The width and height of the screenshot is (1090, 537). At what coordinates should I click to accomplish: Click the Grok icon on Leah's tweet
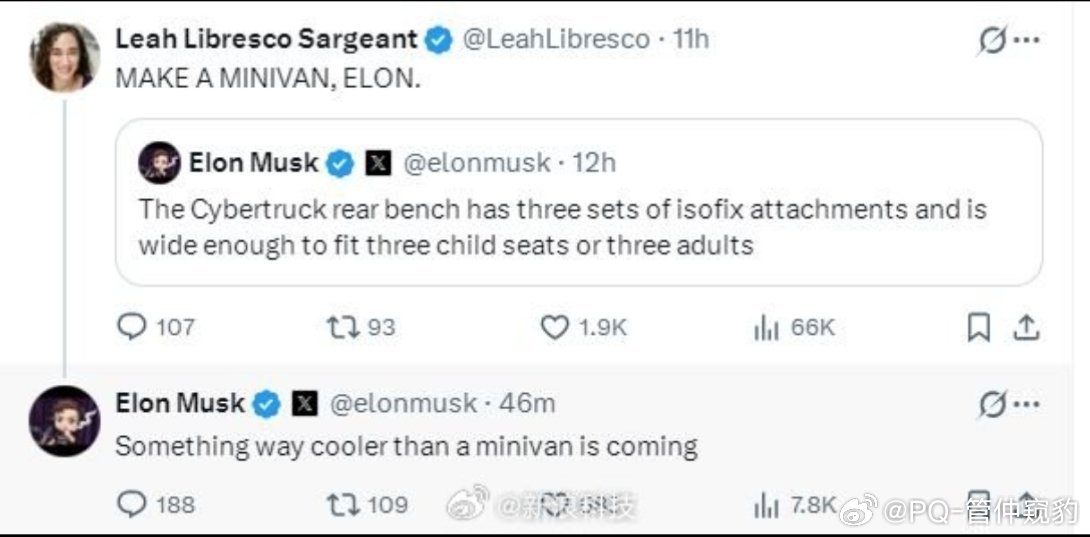[990, 41]
